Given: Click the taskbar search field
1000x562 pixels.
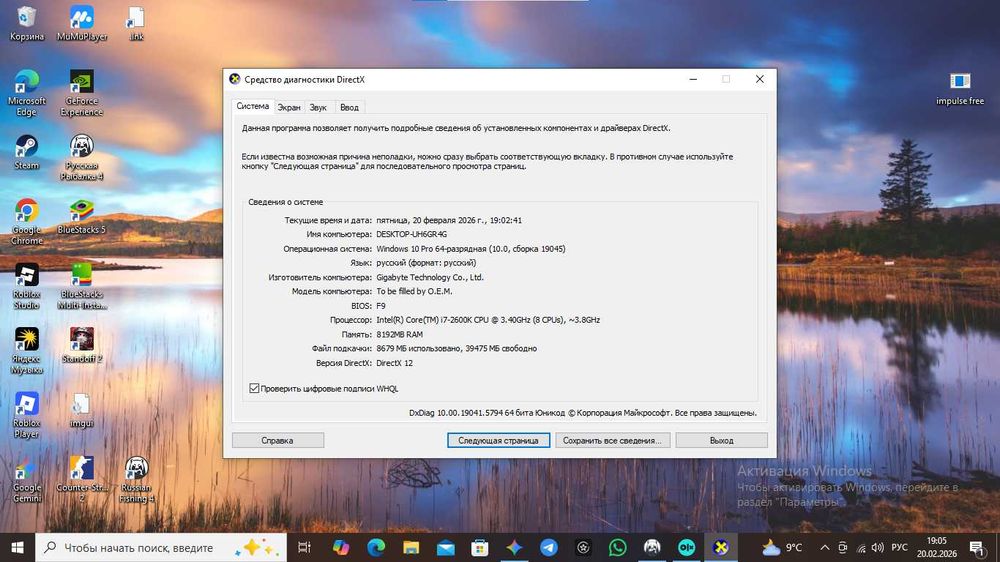Looking at the screenshot, I should (x=161, y=547).
